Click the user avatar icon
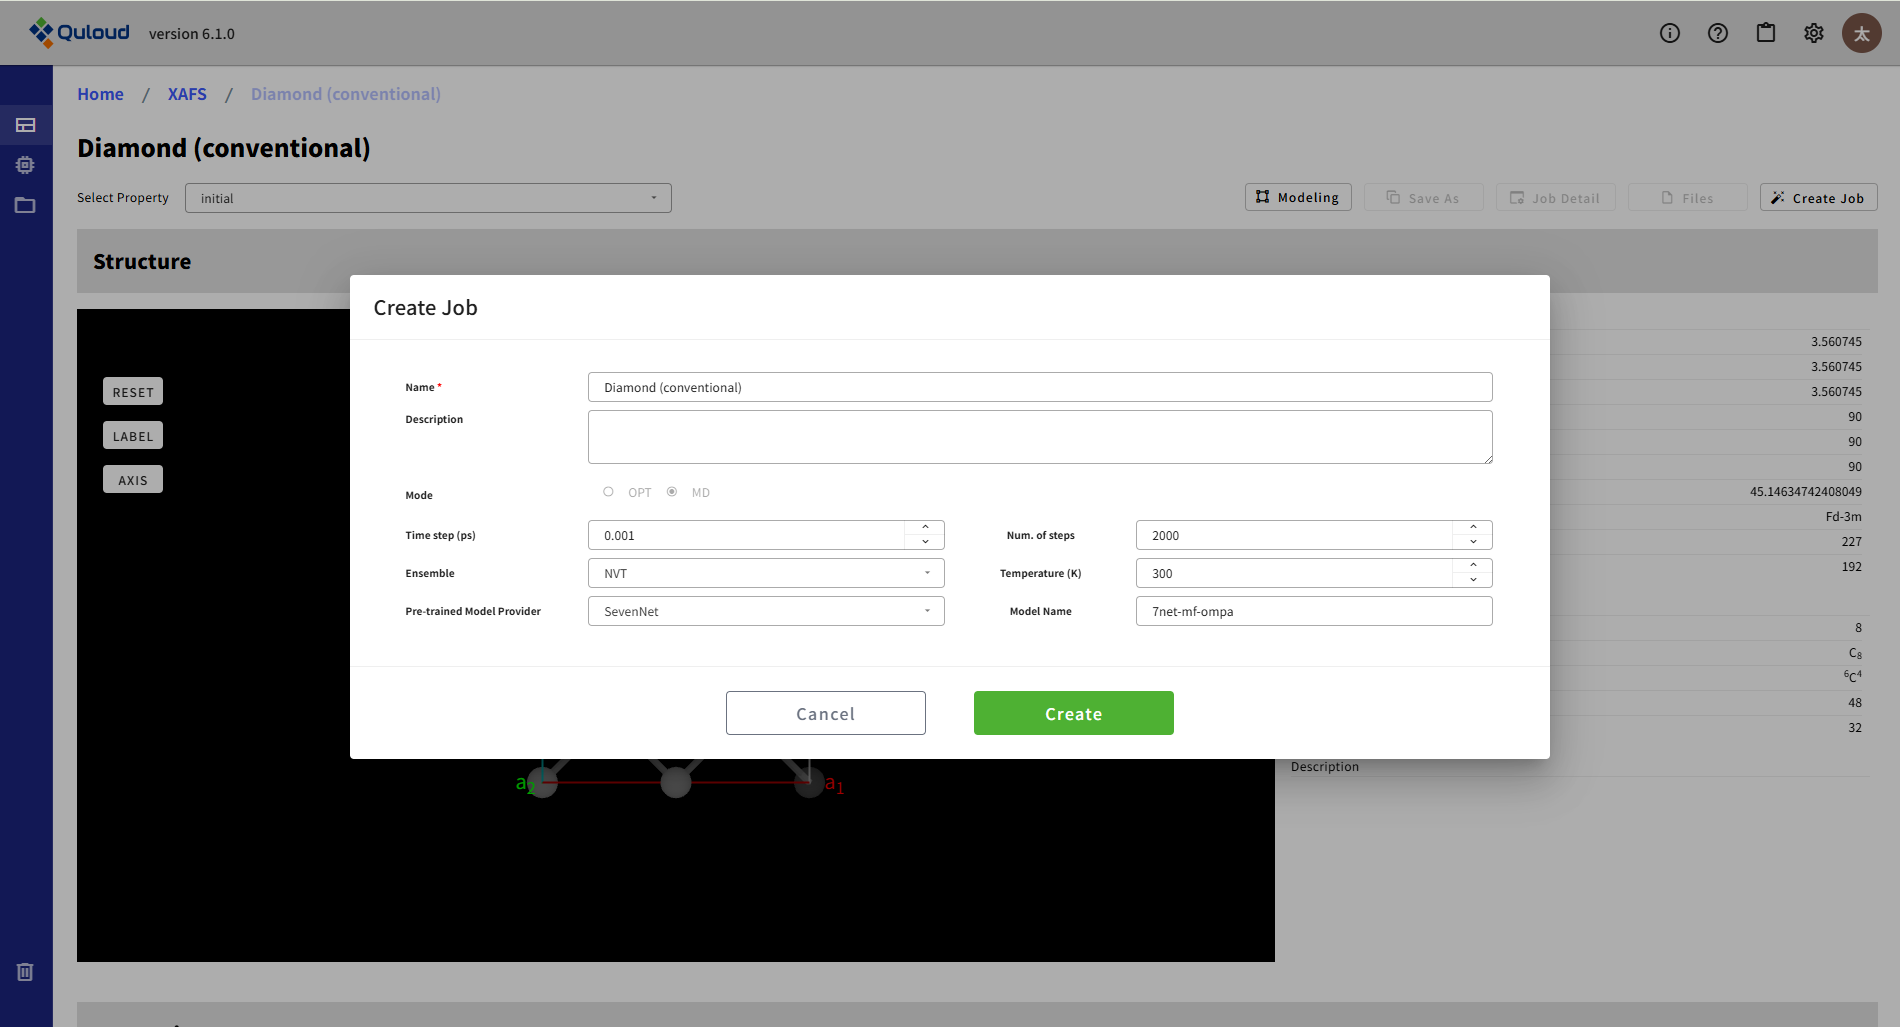This screenshot has width=1900, height=1027. pyautogui.click(x=1861, y=33)
